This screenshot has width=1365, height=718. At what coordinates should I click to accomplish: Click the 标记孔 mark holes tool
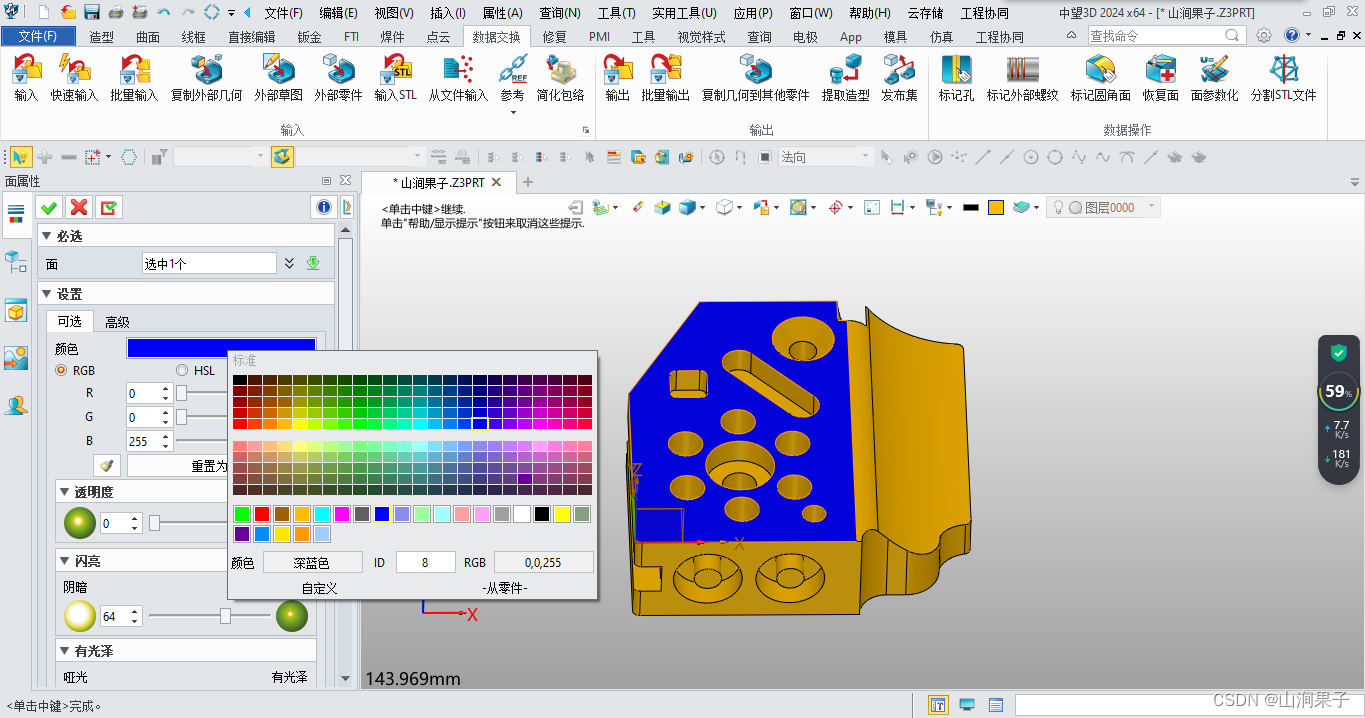(x=955, y=80)
